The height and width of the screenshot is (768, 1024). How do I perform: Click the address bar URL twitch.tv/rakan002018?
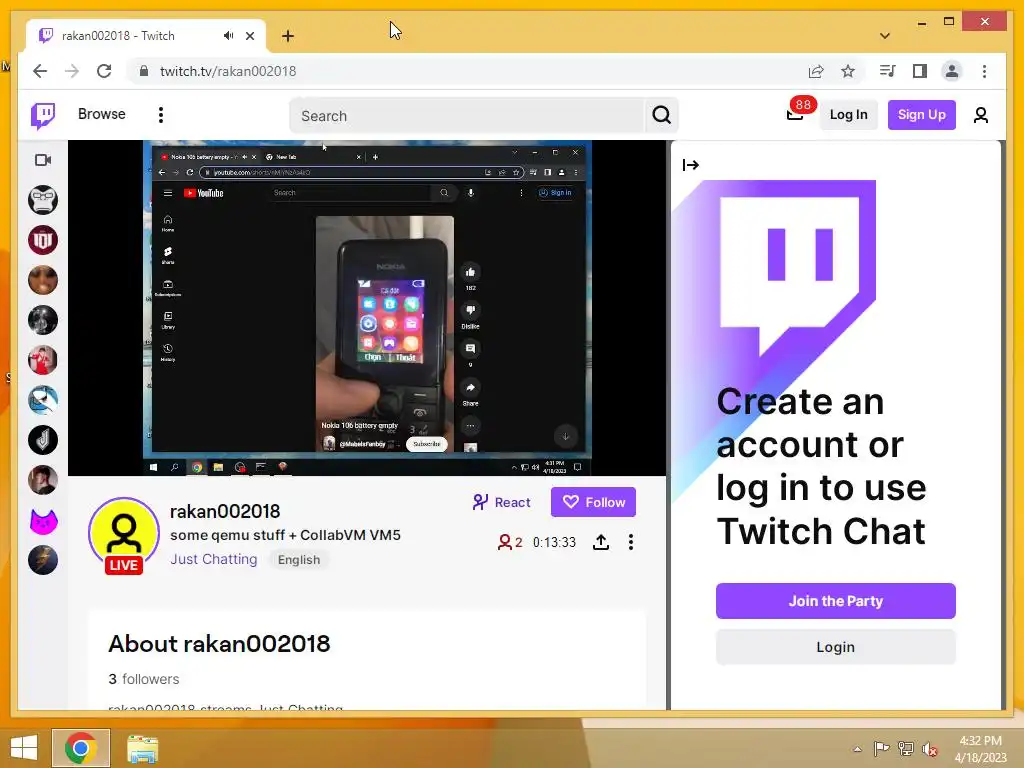(228, 71)
